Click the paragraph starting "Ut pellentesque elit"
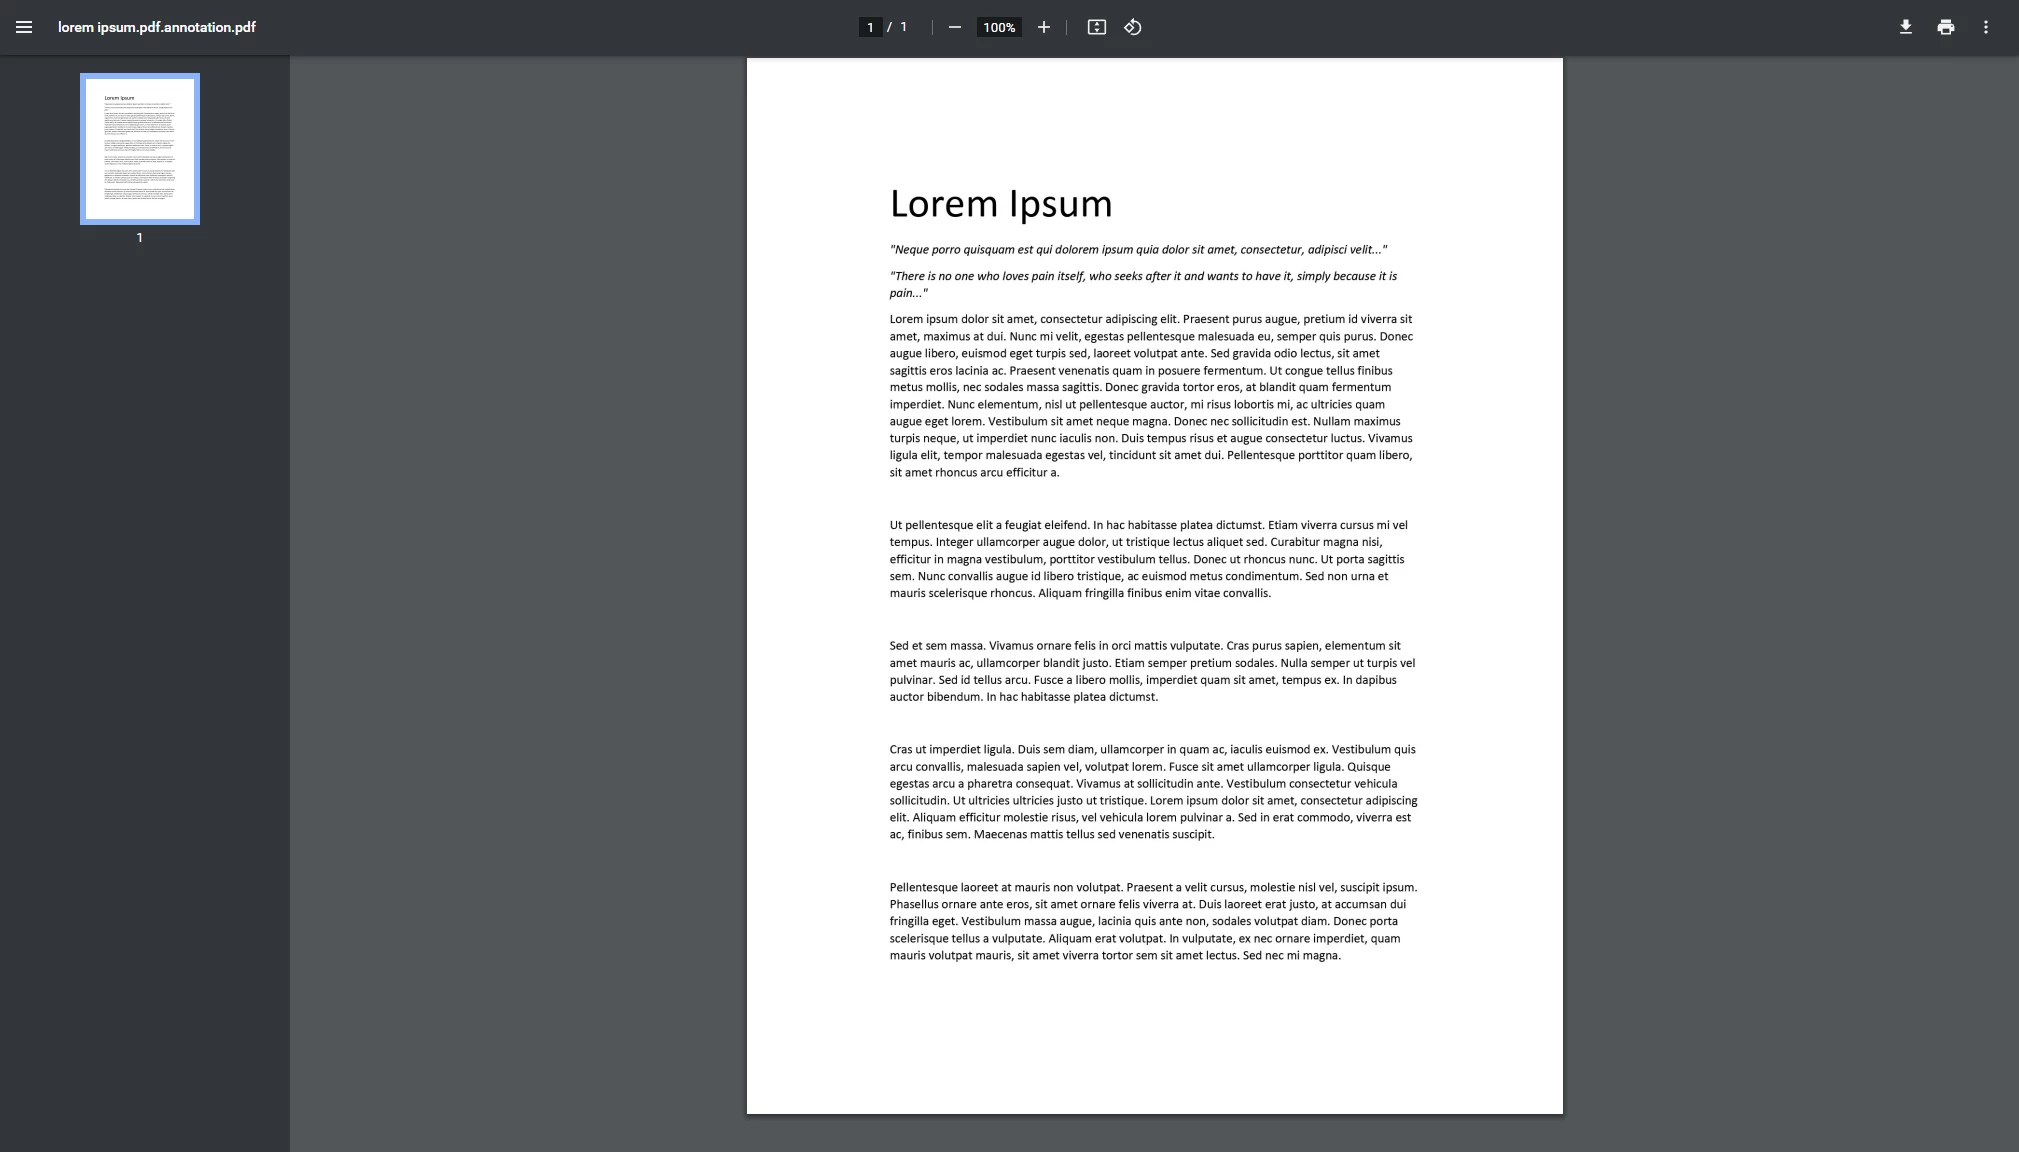Viewport: 2019px width, 1152px height. pos(1148,559)
